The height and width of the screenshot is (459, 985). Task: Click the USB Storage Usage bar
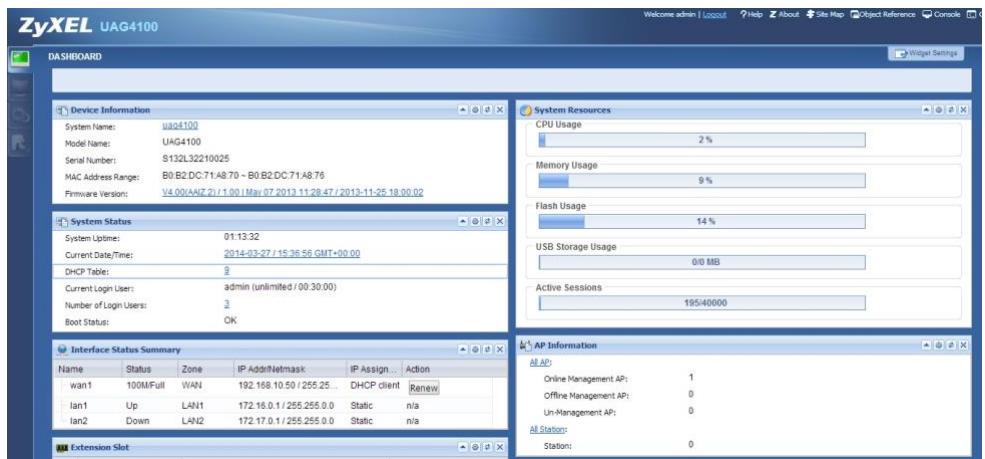702,262
